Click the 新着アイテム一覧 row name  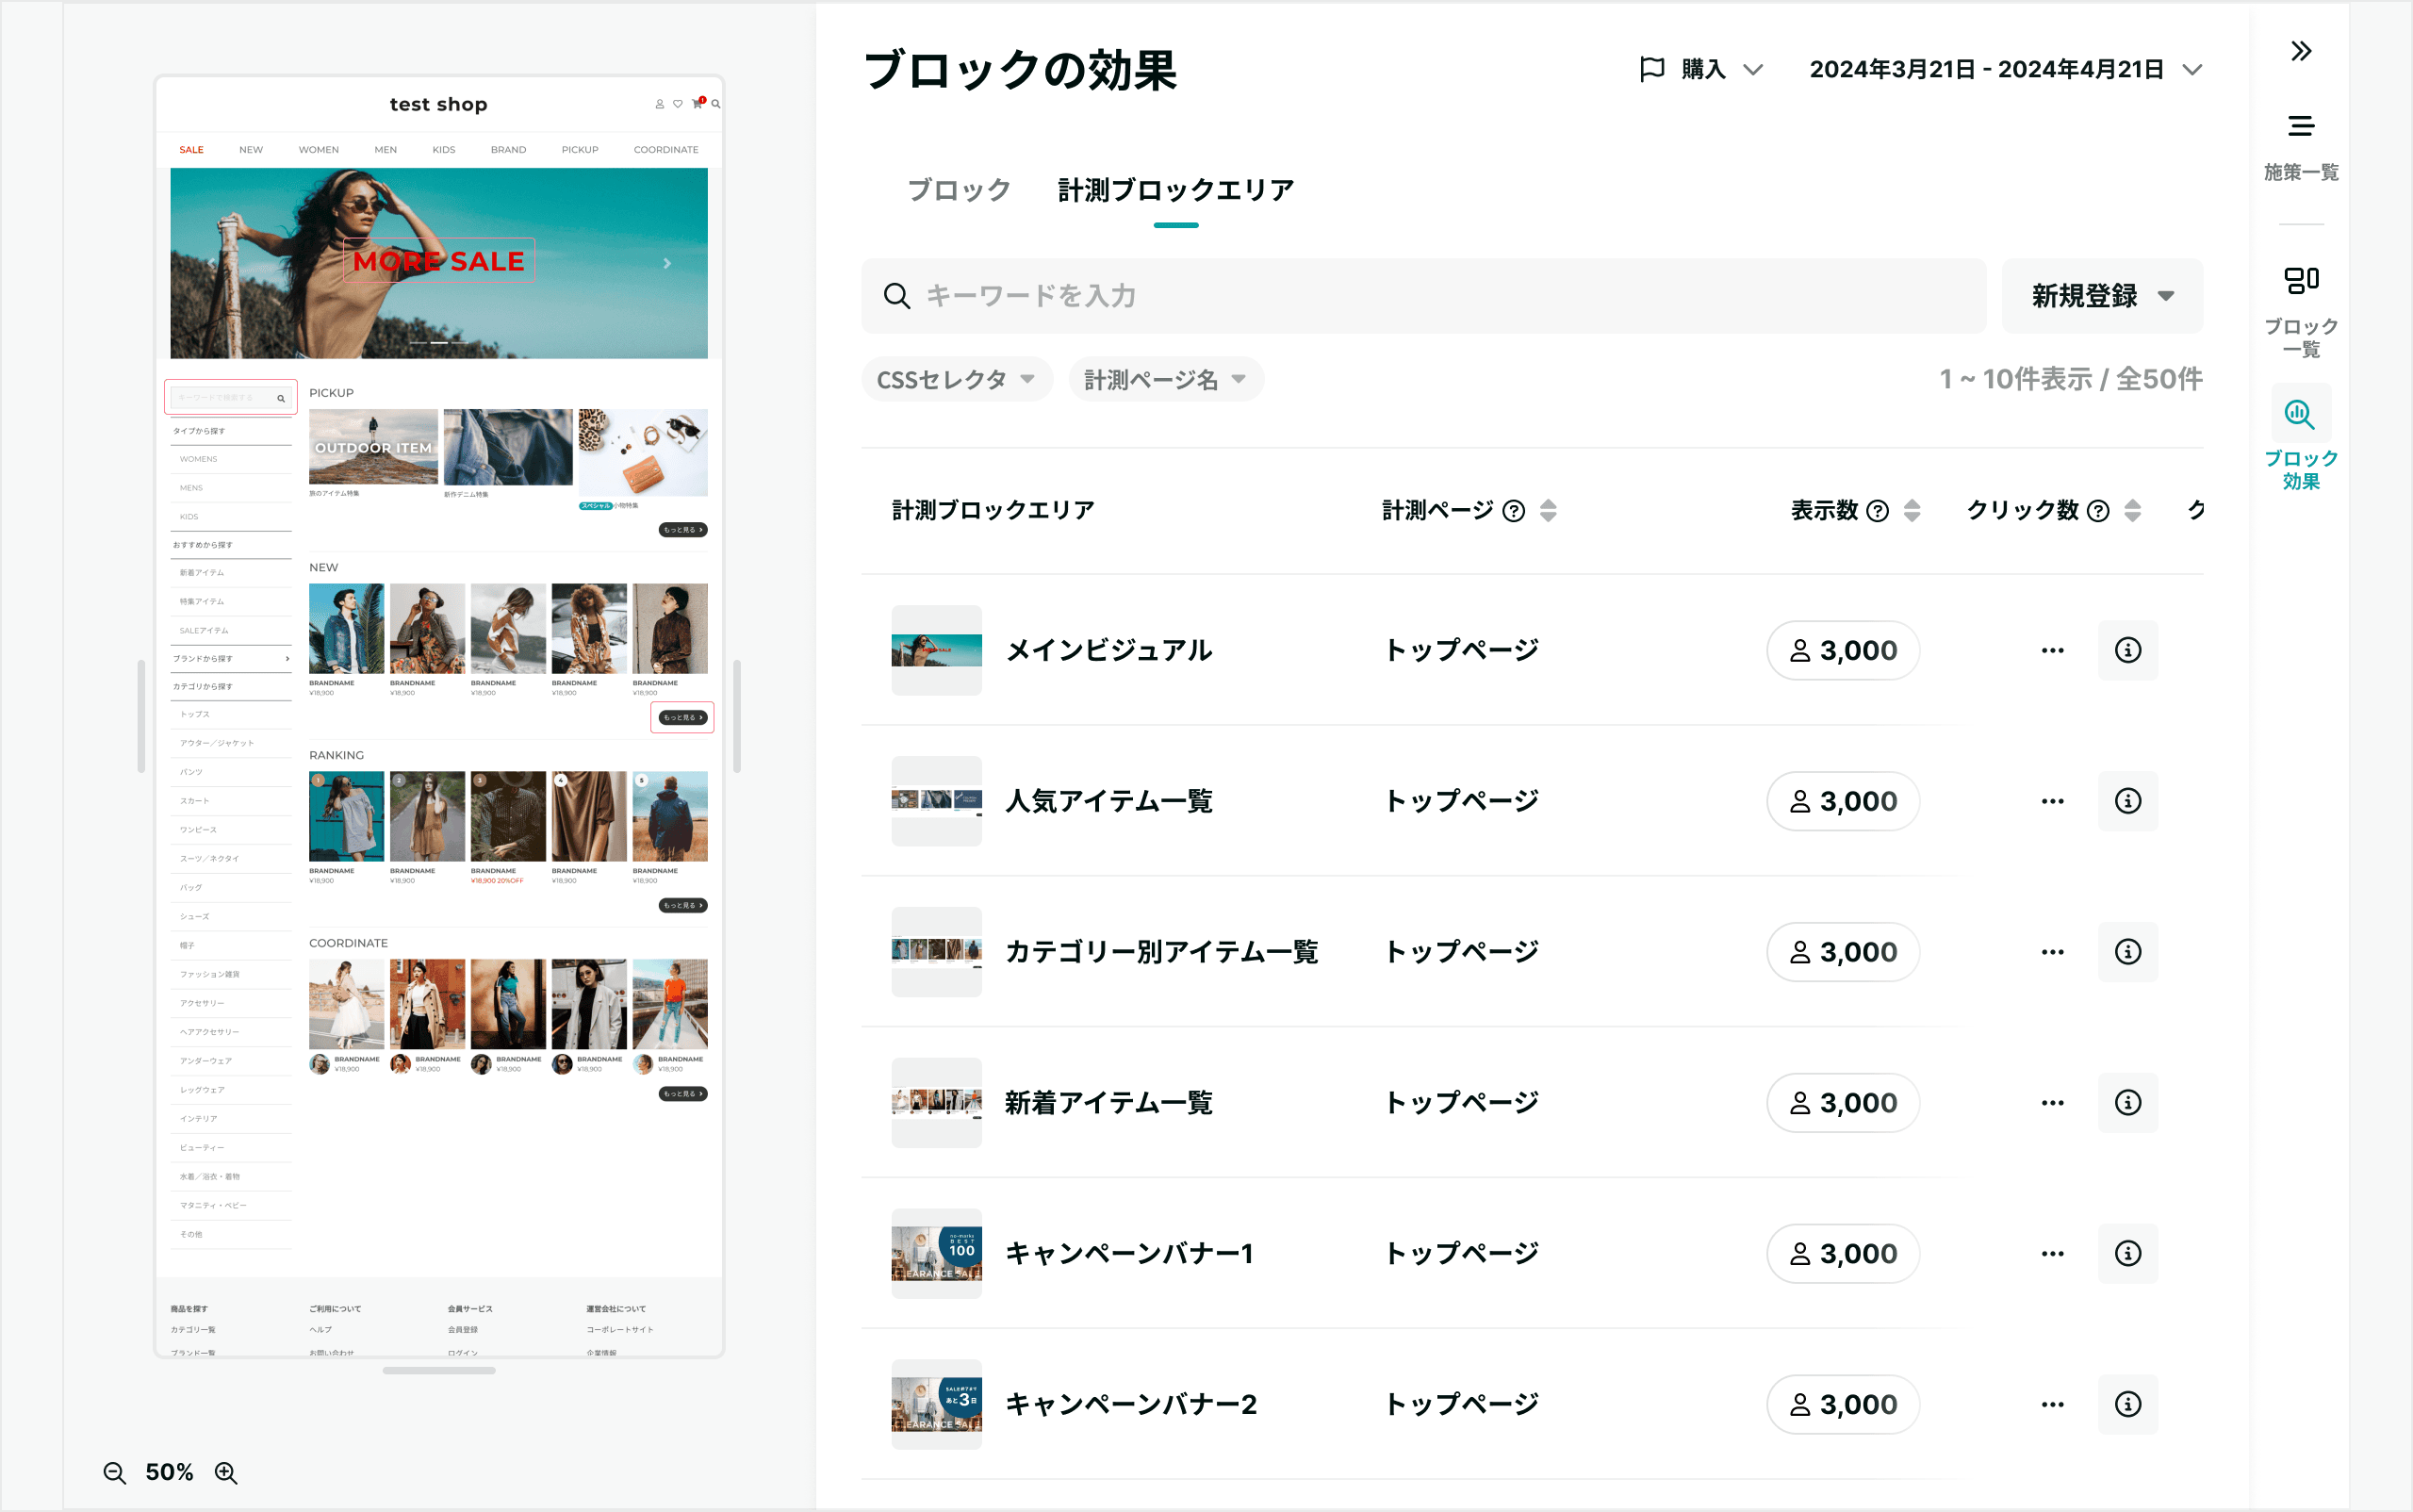tap(1108, 1103)
